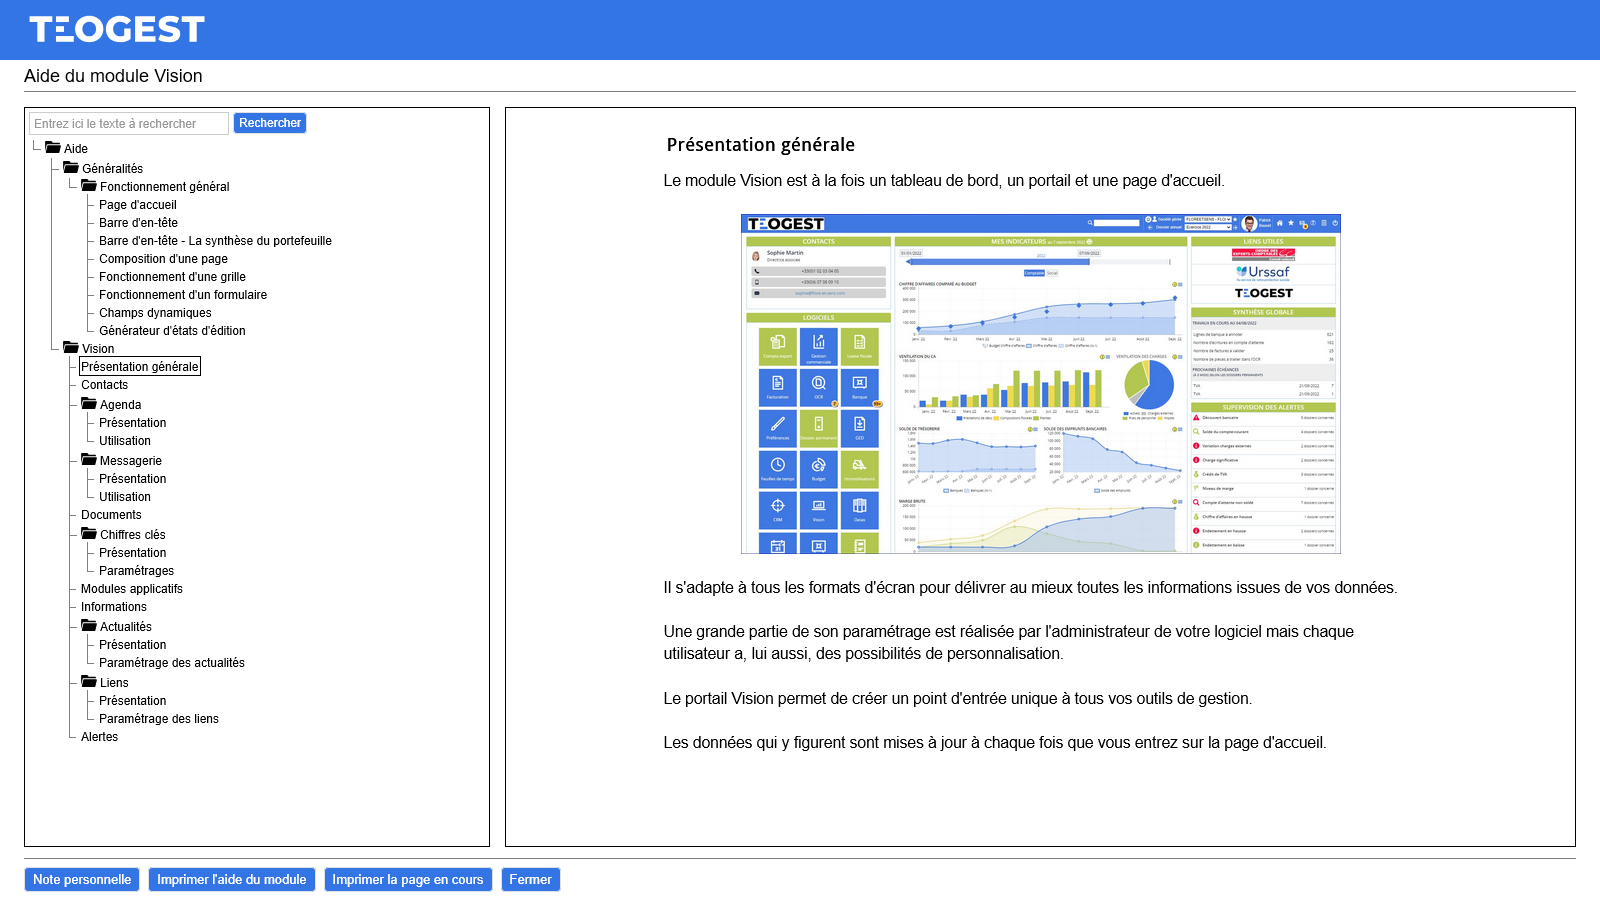This screenshot has height=900, width=1600.
Task: Click the Vision dashboard screenshot image
Action: coord(1040,384)
